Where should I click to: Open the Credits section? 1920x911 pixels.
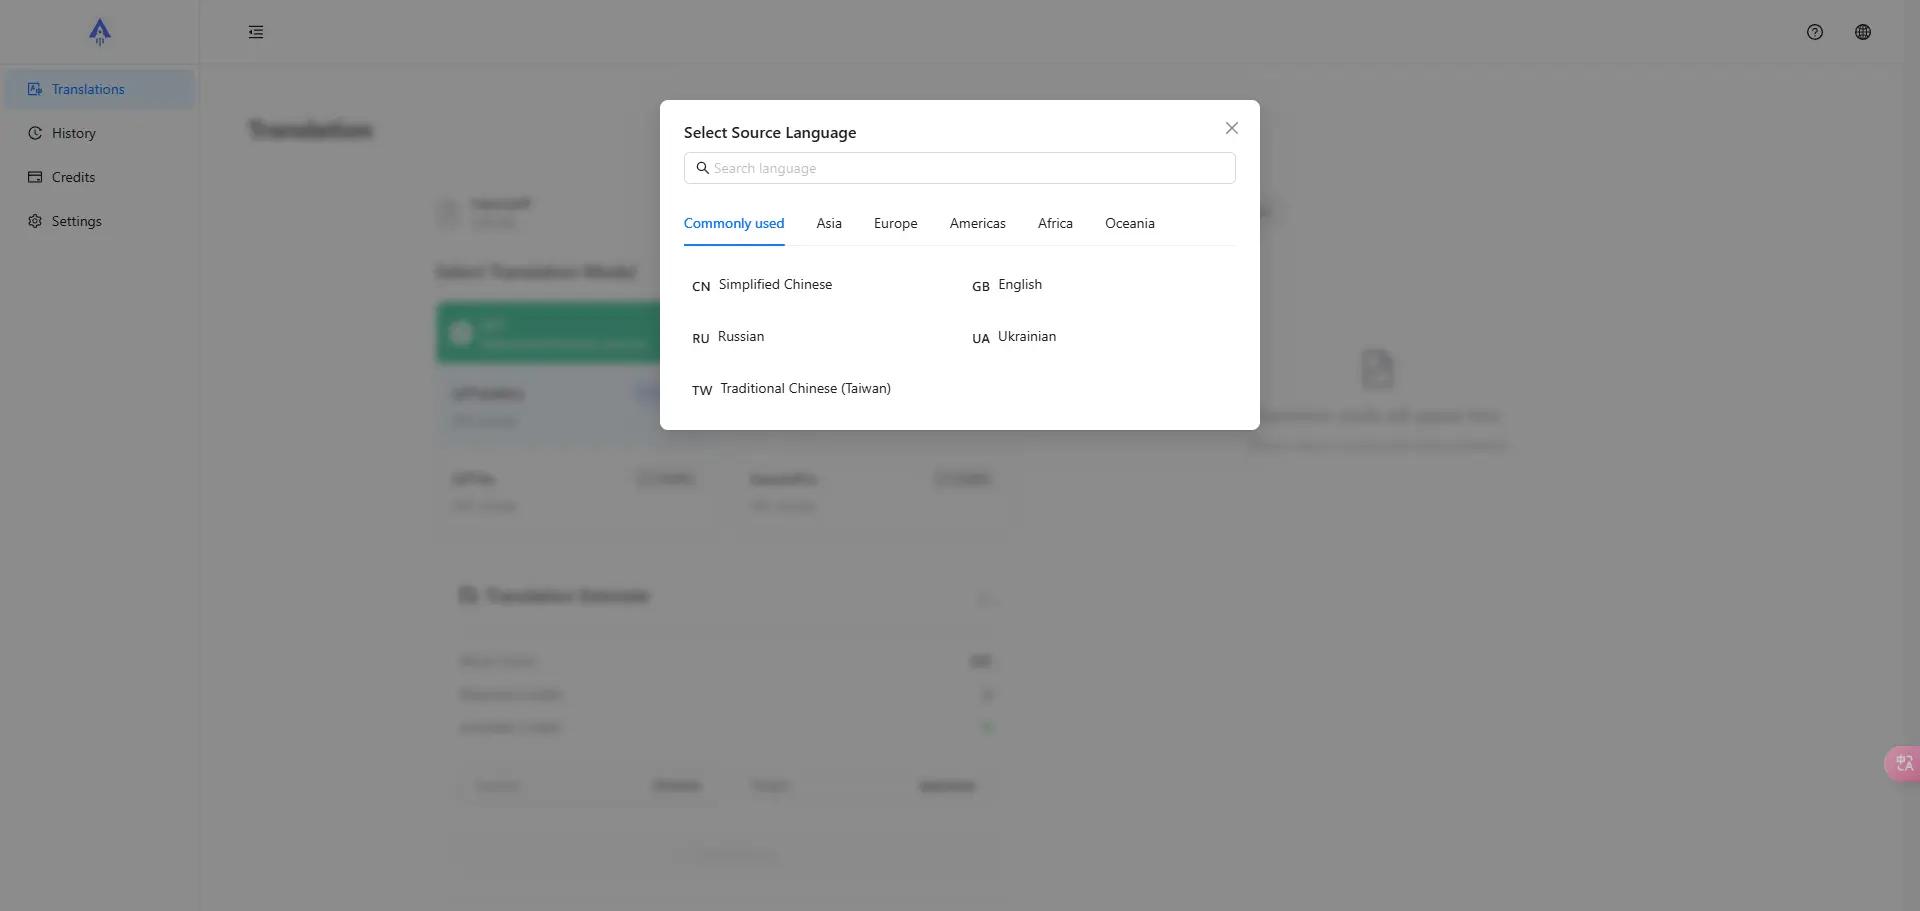pyautogui.click(x=73, y=177)
